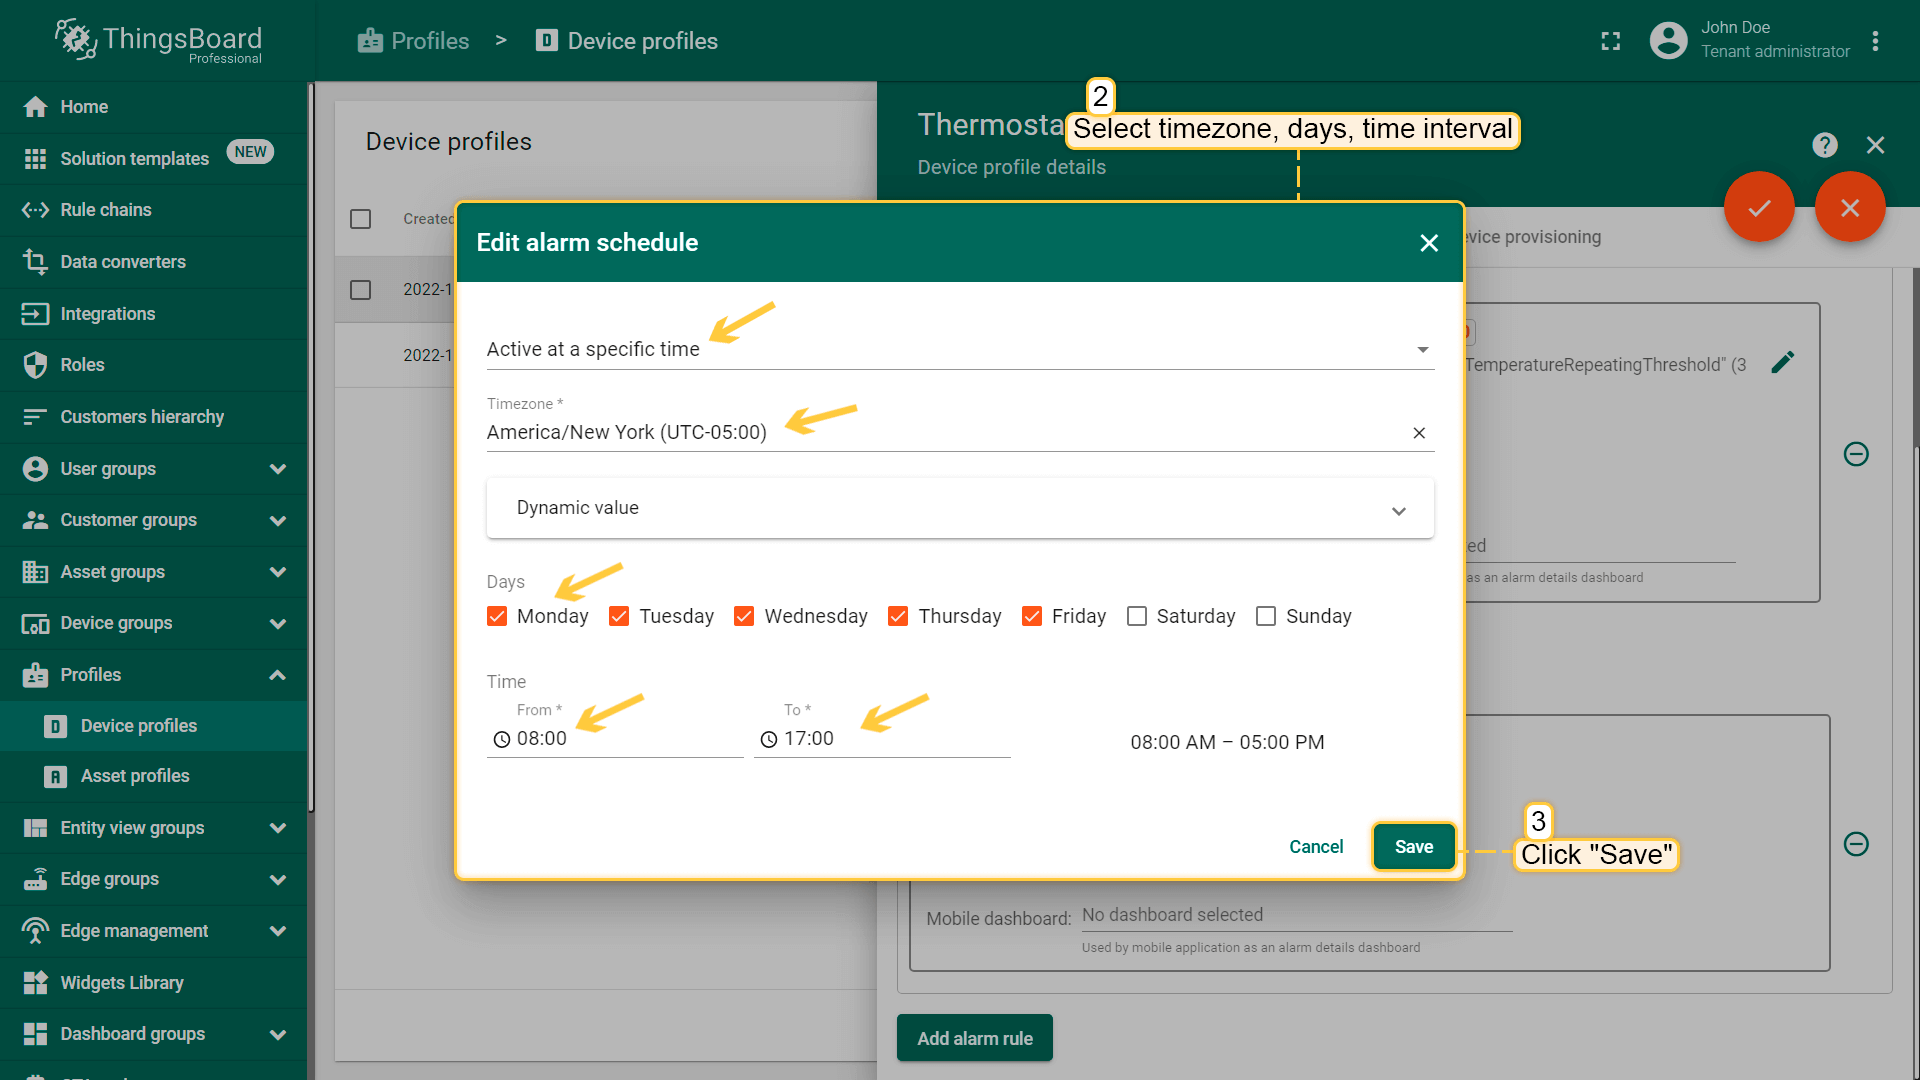Navigate to Profiles breadcrumb link

[413, 41]
